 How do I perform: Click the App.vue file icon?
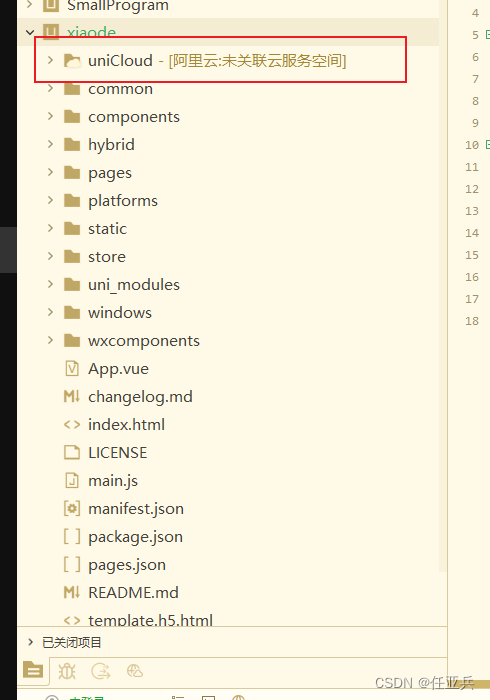pyautogui.click(x=72, y=369)
